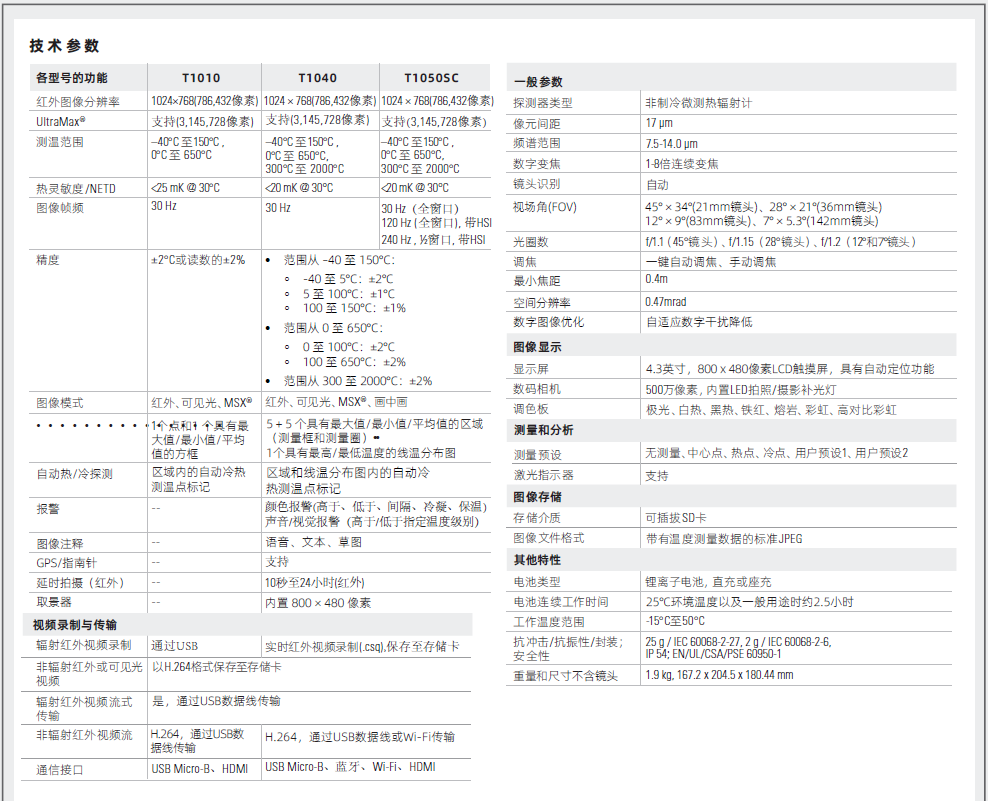Click the 精度 row label
This screenshot has height=801, width=988.
coord(48,260)
